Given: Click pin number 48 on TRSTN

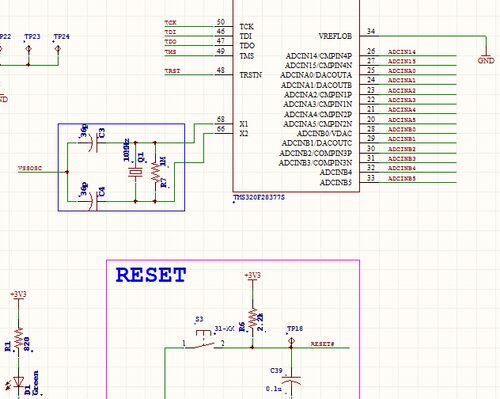Looking at the screenshot, I should 221,70.
